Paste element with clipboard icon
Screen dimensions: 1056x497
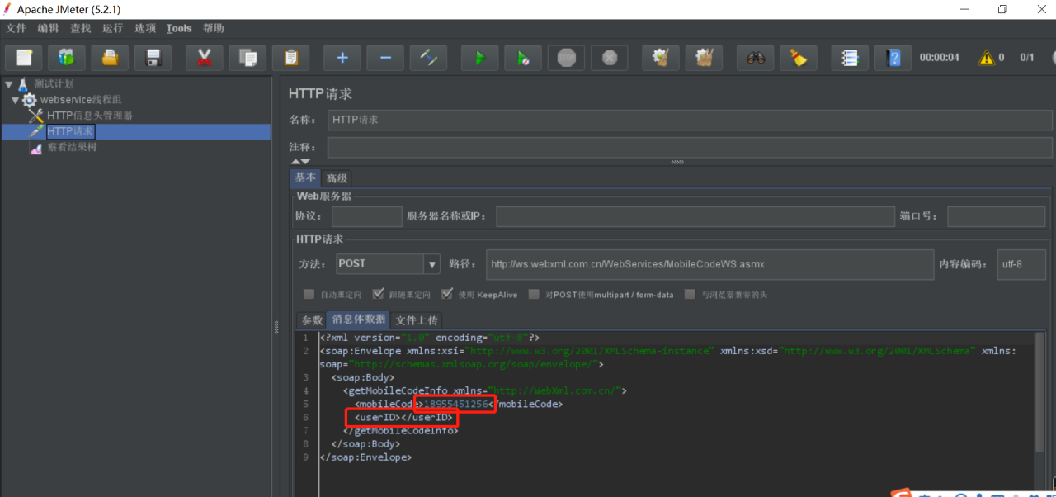pos(291,58)
